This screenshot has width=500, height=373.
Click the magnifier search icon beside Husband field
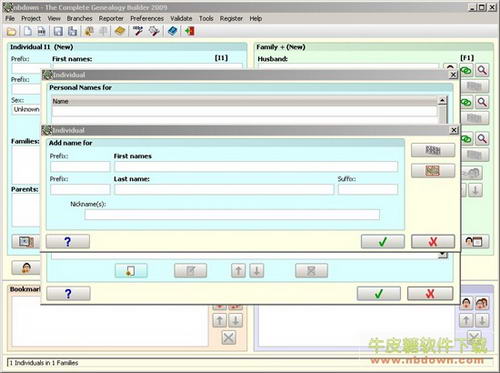[482, 70]
